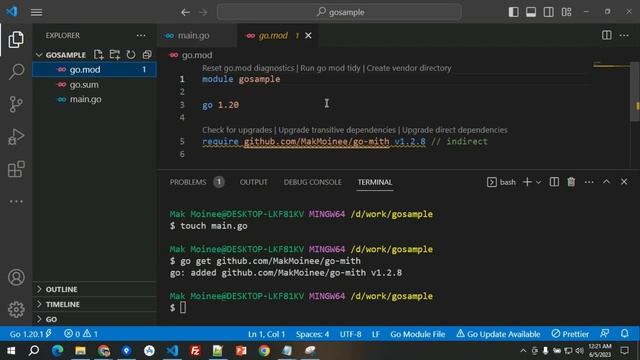The width and height of the screenshot is (640, 360).
Task: Open the Search view in activity bar
Action: coord(16,71)
